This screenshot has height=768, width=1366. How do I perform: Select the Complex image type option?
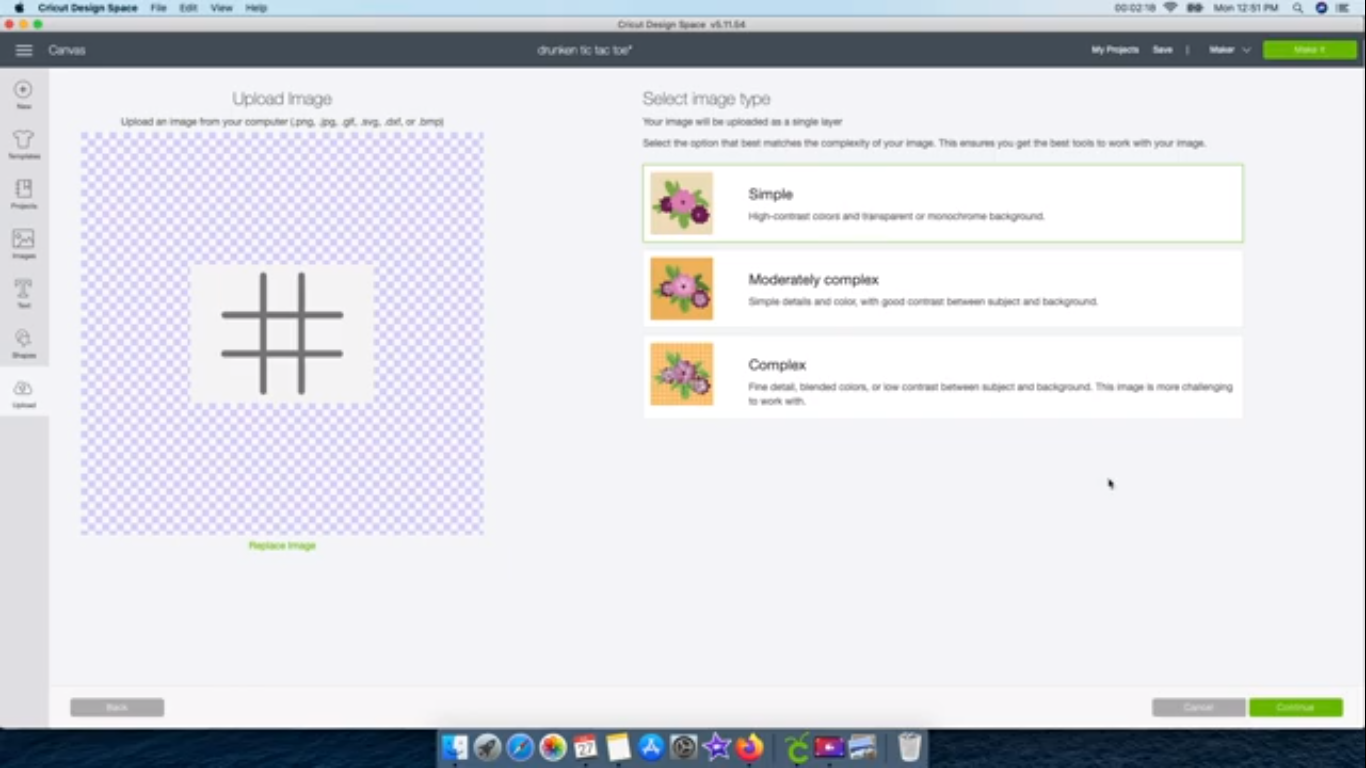tap(942, 376)
